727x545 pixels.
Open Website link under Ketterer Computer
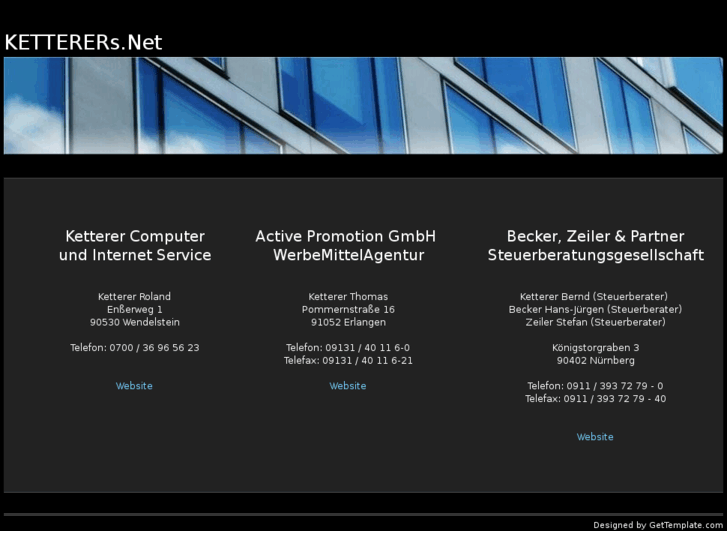coord(134,386)
